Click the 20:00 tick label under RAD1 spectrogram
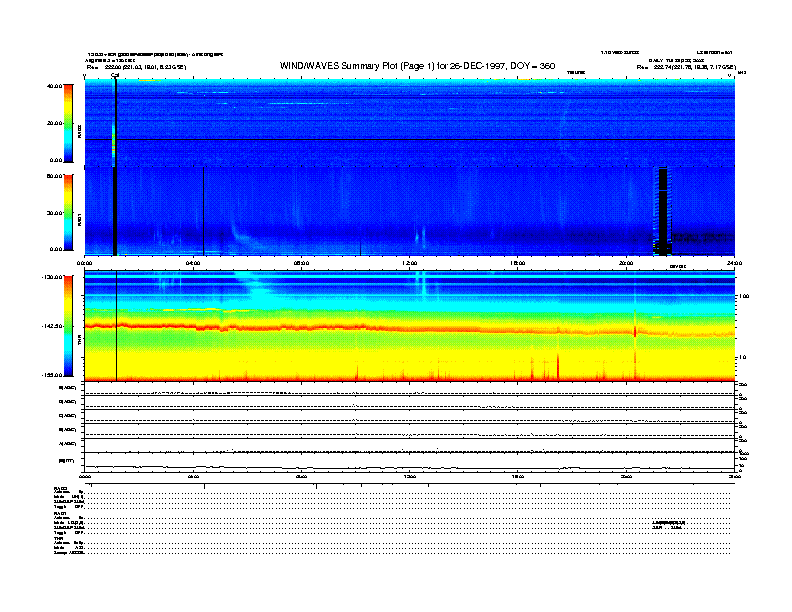Screen dimensions: 792x612 coord(626,263)
